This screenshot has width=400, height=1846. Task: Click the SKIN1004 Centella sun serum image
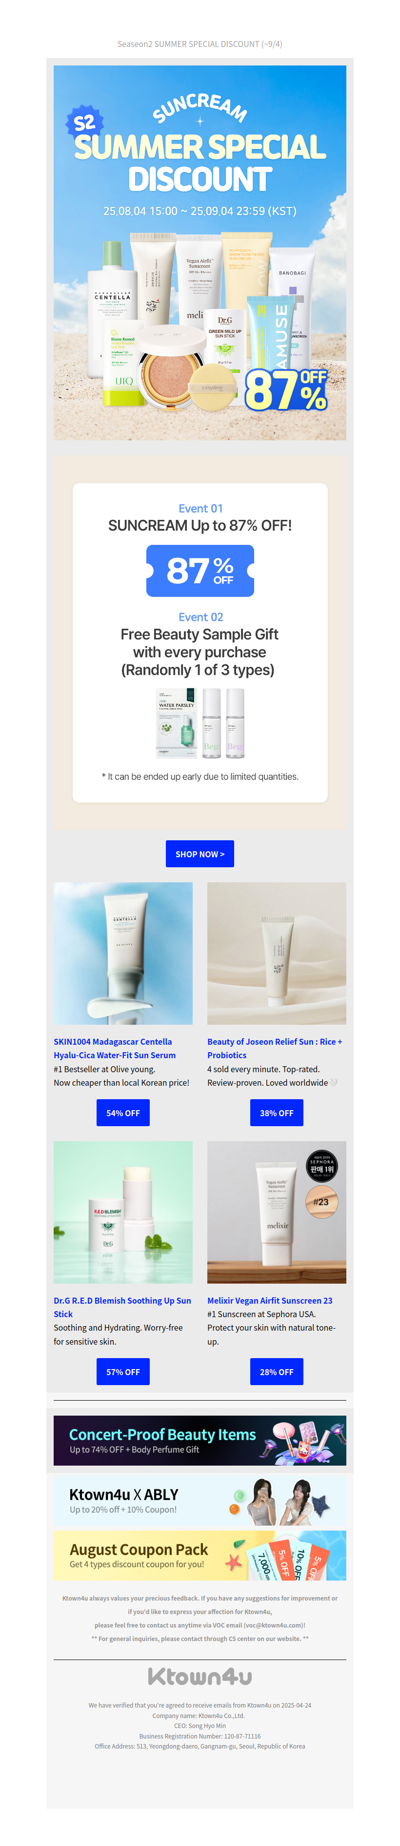click(x=123, y=953)
